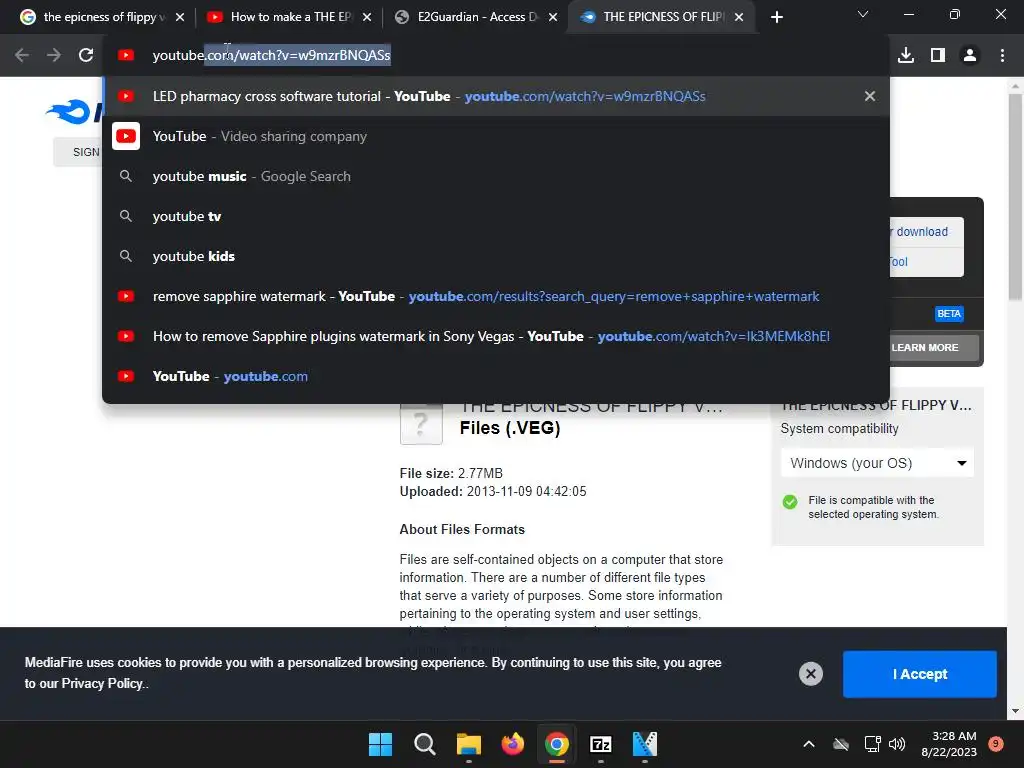Screen dimensions: 1024x768
Task: Open notifications badge showing 9
Action: click(996, 743)
